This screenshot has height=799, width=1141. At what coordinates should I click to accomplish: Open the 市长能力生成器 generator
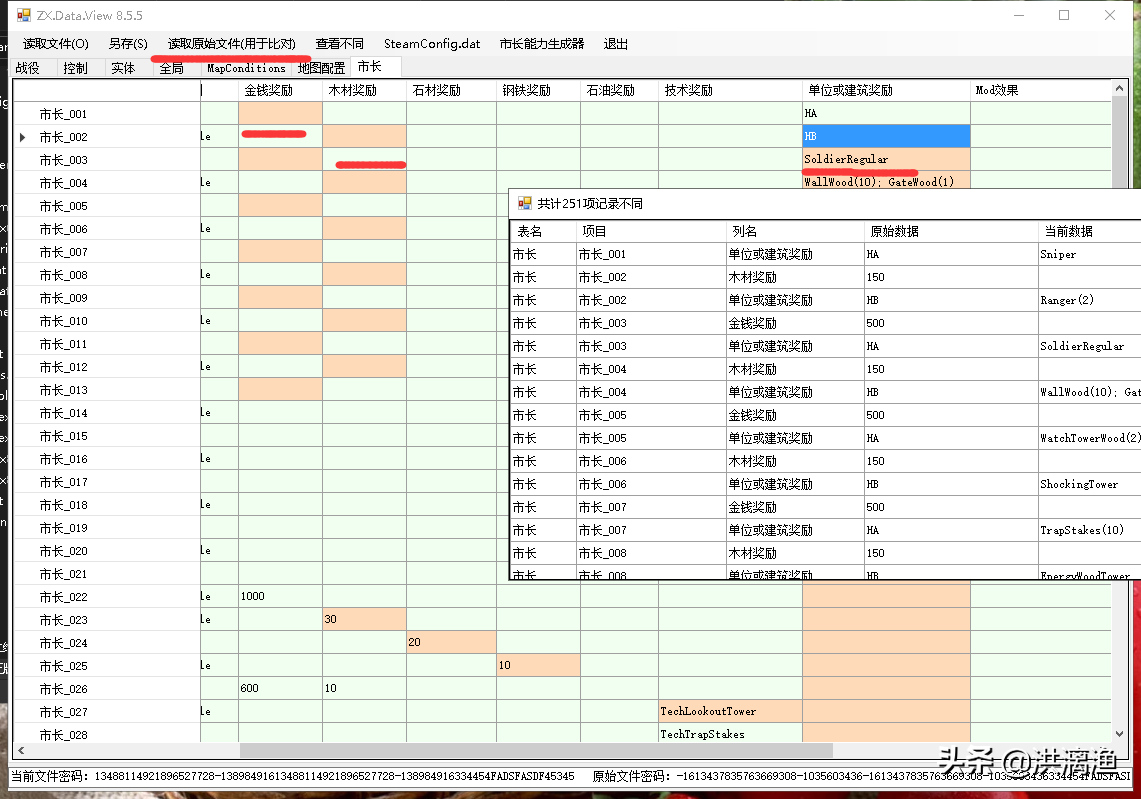pos(542,44)
